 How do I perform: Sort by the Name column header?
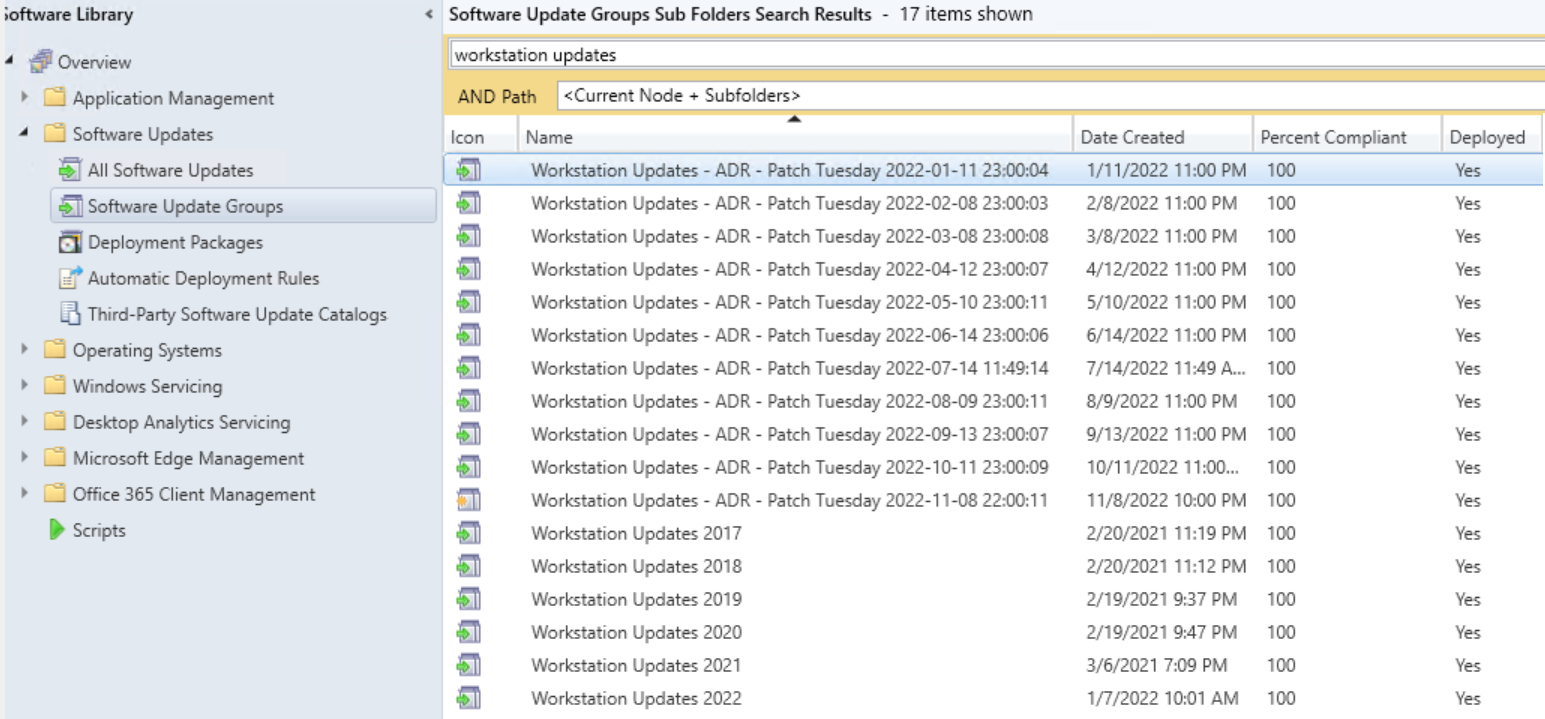coord(797,138)
